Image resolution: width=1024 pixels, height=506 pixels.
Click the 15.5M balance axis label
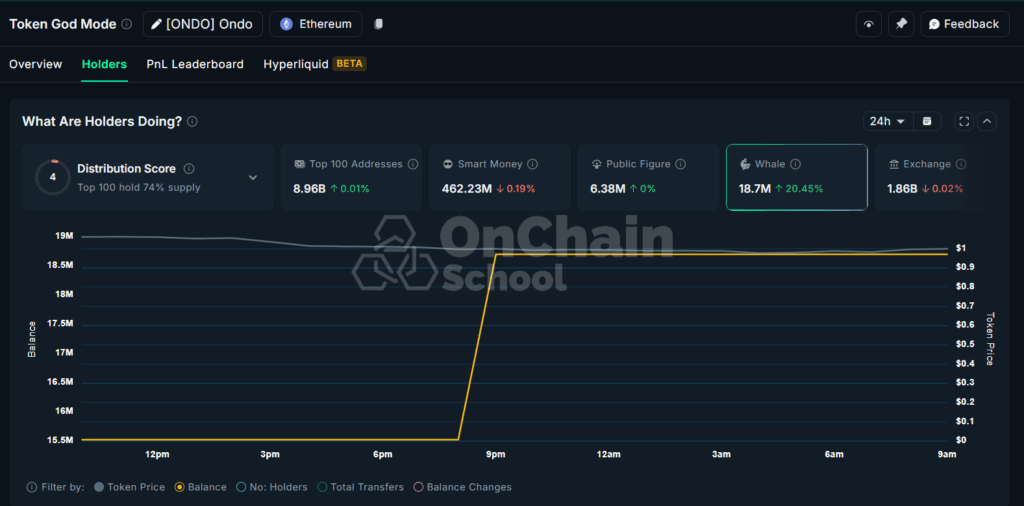click(x=59, y=440)
